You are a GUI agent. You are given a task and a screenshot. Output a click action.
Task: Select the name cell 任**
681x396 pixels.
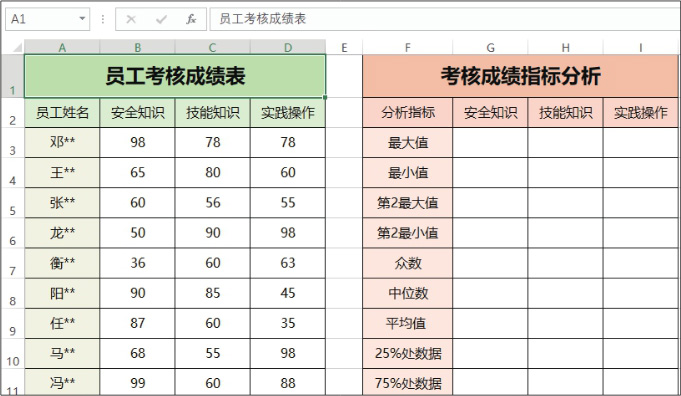(x=62, y=323)
